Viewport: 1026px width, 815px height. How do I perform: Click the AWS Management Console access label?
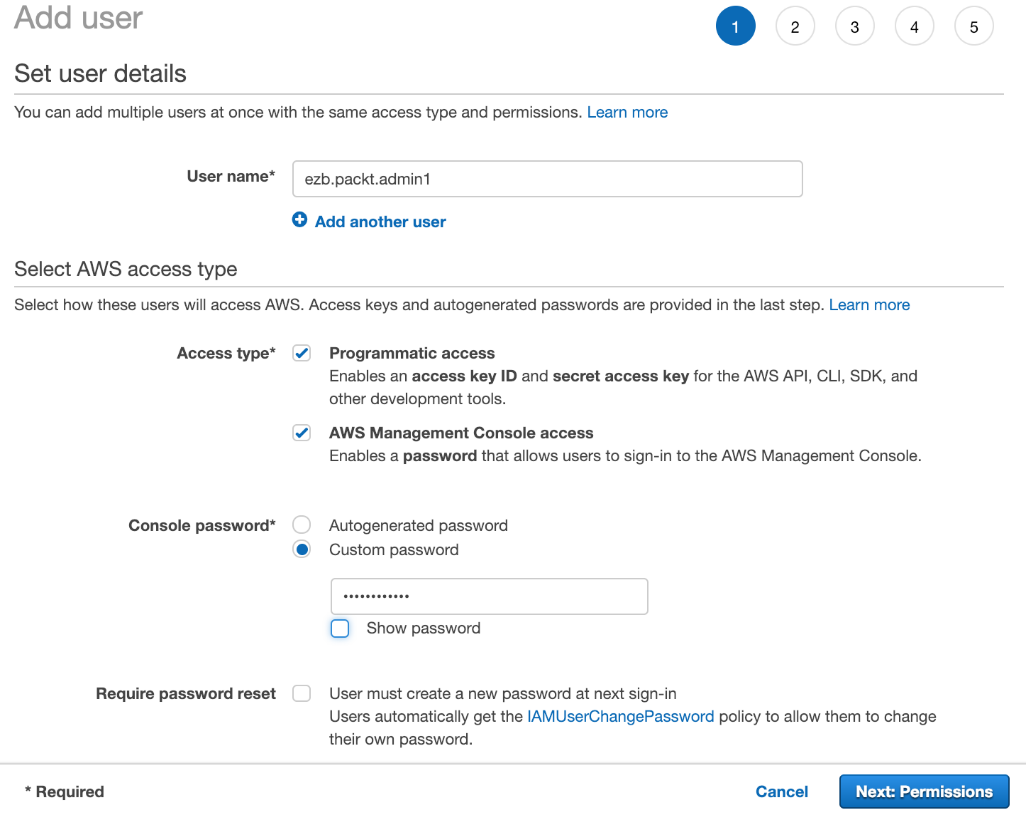(461, 433)
